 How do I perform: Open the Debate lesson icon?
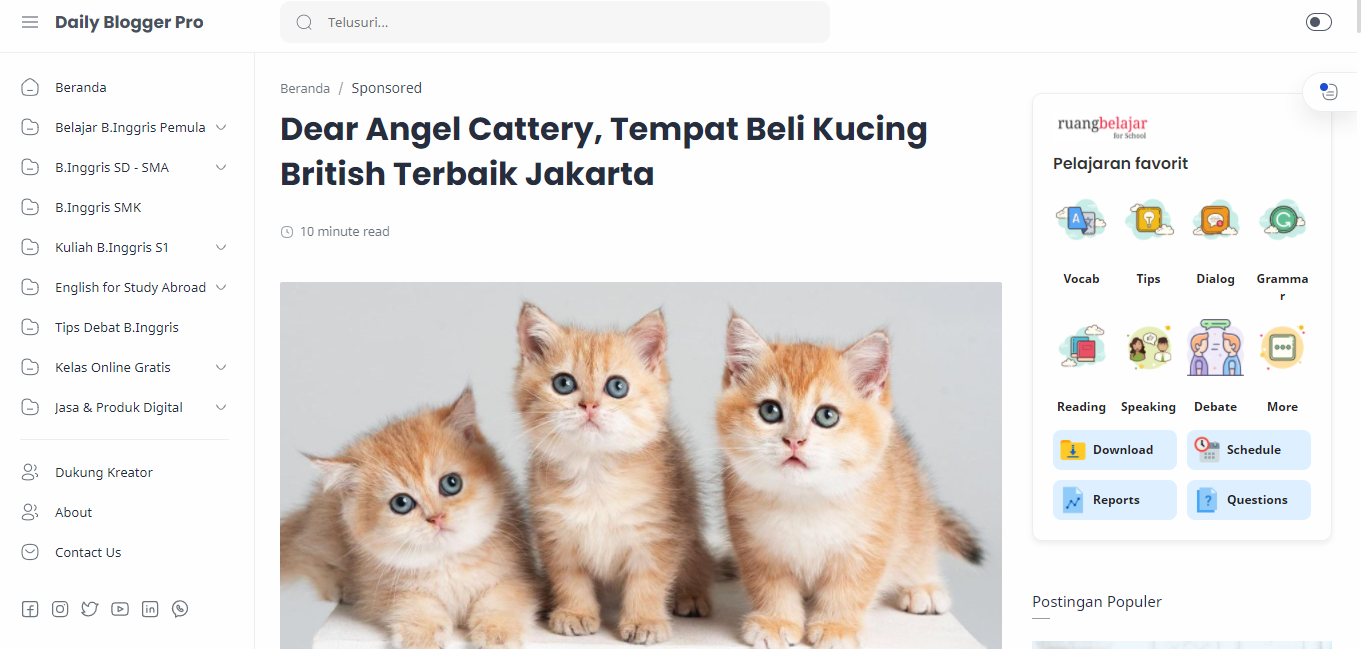[1215, 348]
